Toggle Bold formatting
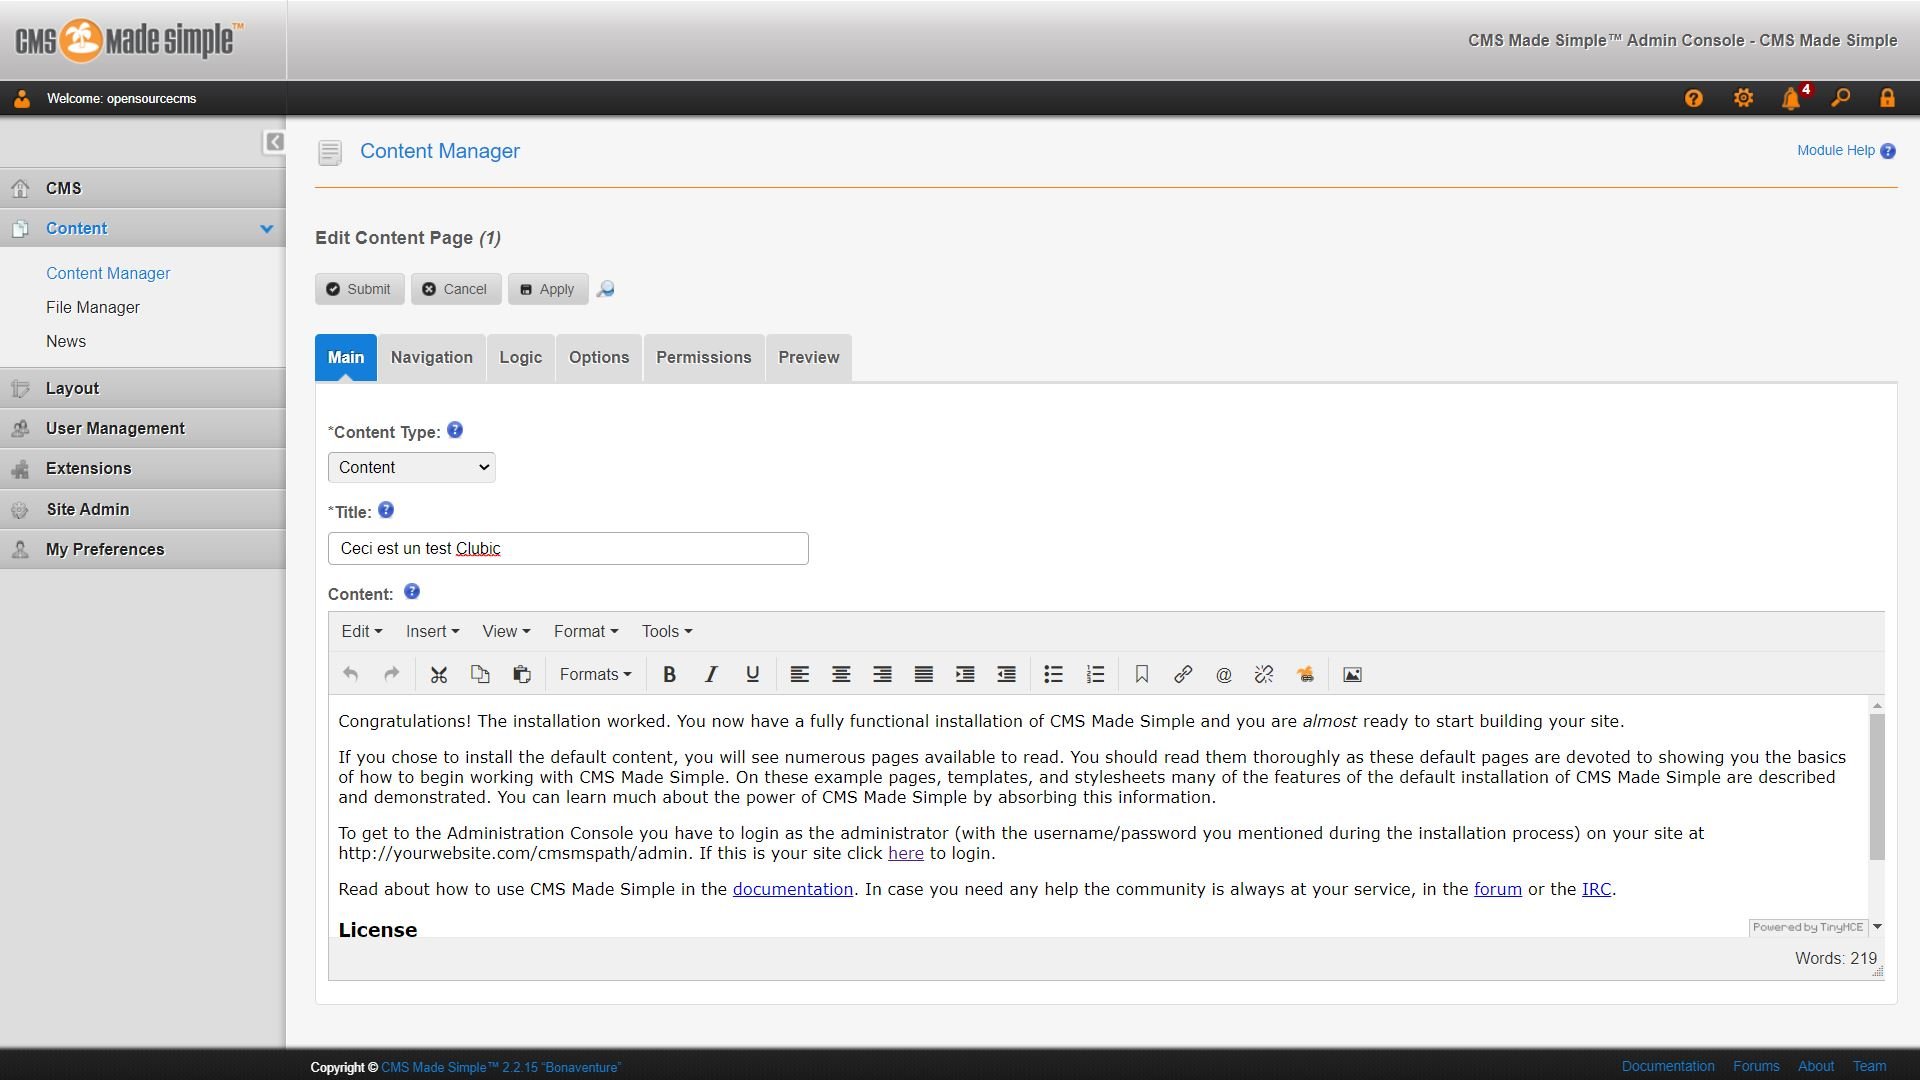 click(x=670, y=675)
